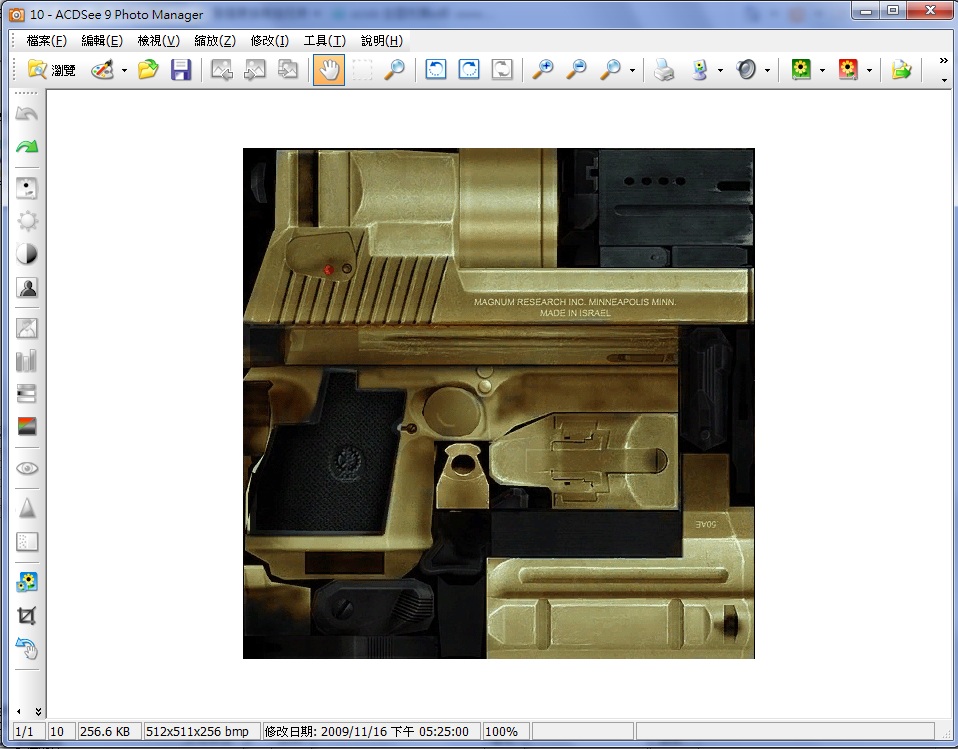Open the portrait red-eye tool
958x749 pixels.
(x=26, y=287)
